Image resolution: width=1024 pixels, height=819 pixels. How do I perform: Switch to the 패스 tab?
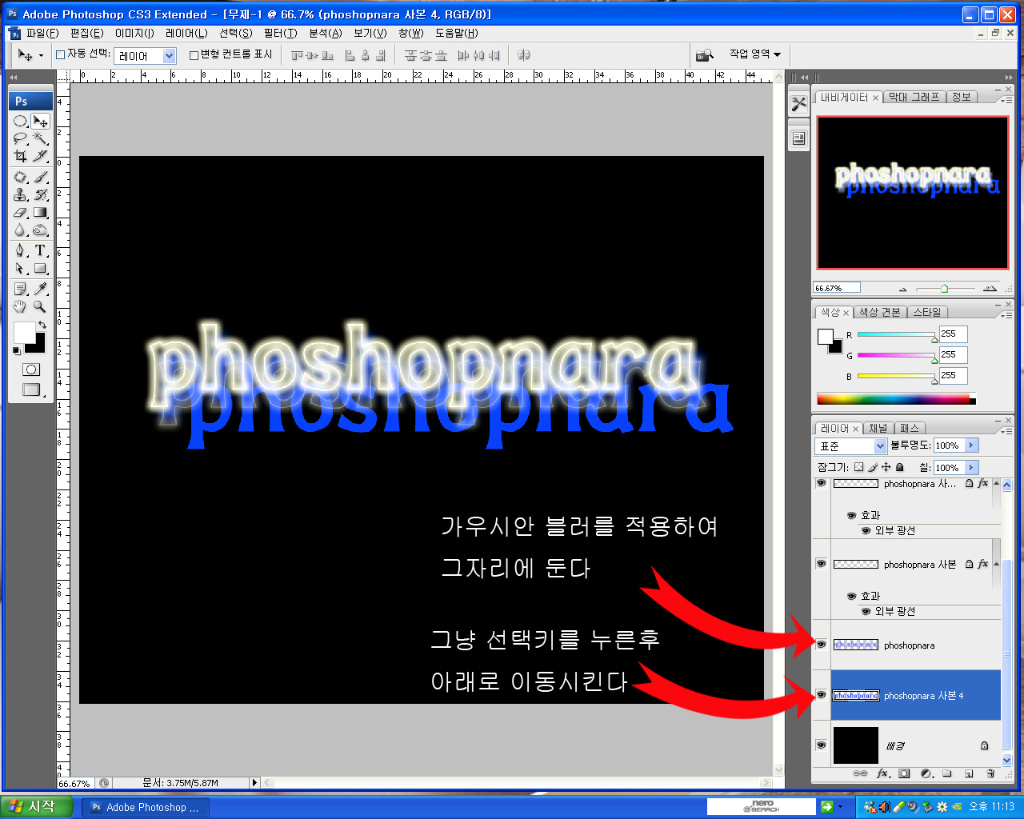[909, 428]
